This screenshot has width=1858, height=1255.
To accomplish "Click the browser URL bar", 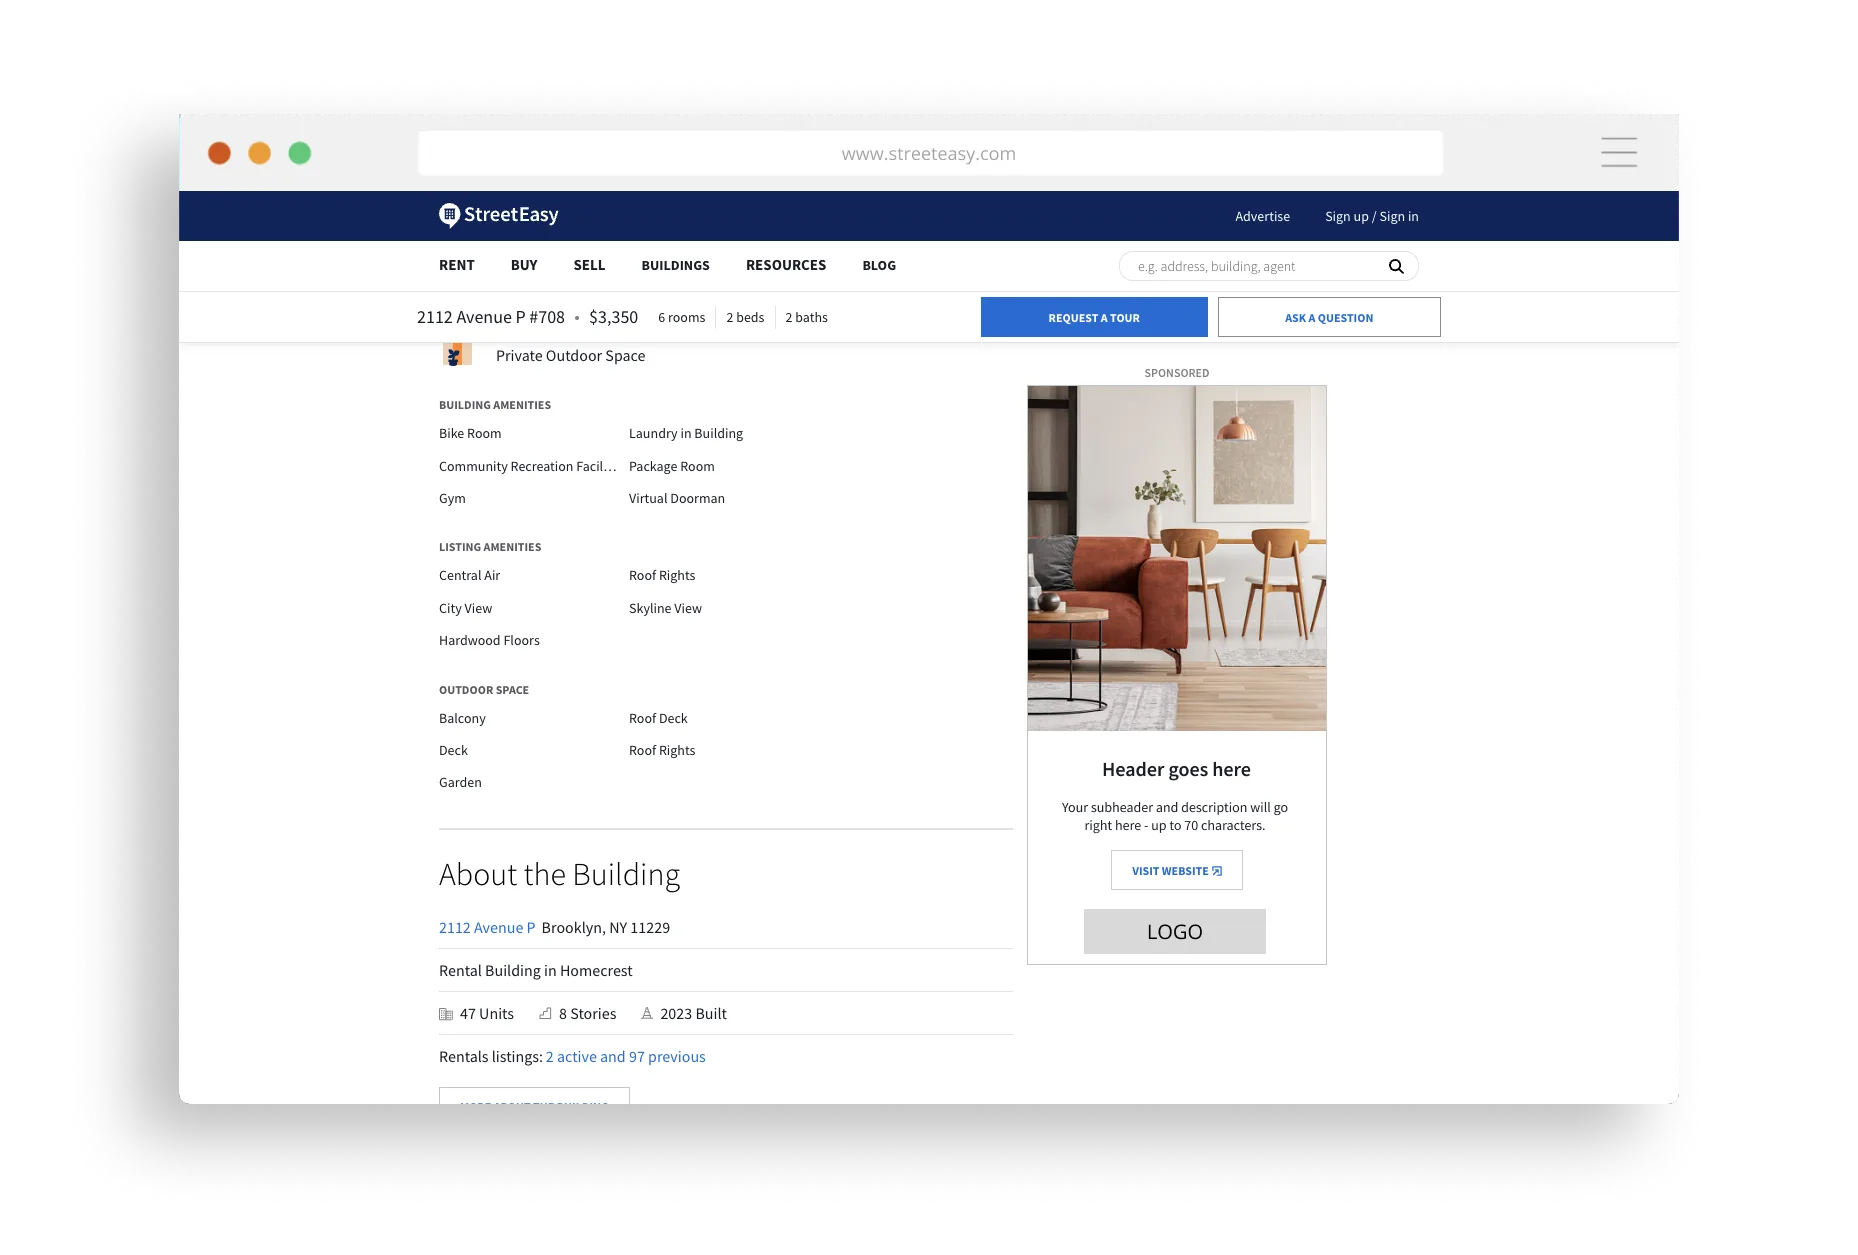I will (930, 153).
